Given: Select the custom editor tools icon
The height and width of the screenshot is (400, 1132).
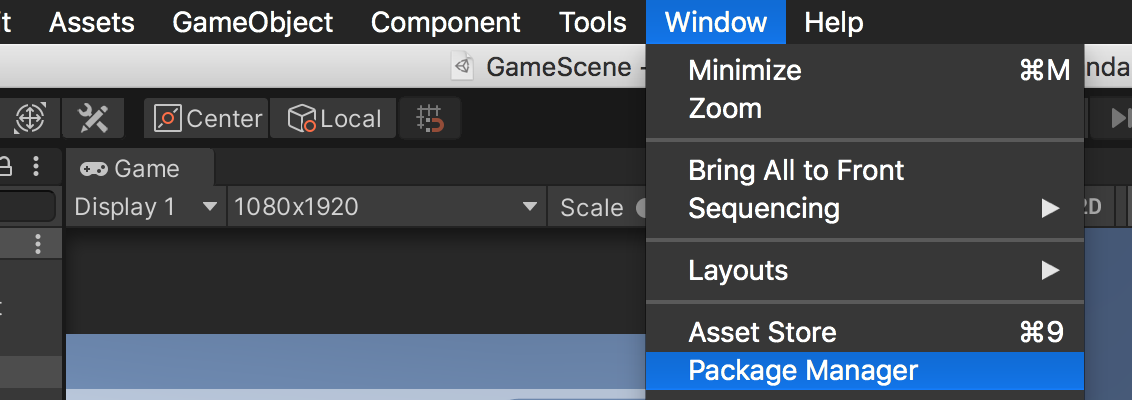Looking at the screenshot, I should click(93, 118).
